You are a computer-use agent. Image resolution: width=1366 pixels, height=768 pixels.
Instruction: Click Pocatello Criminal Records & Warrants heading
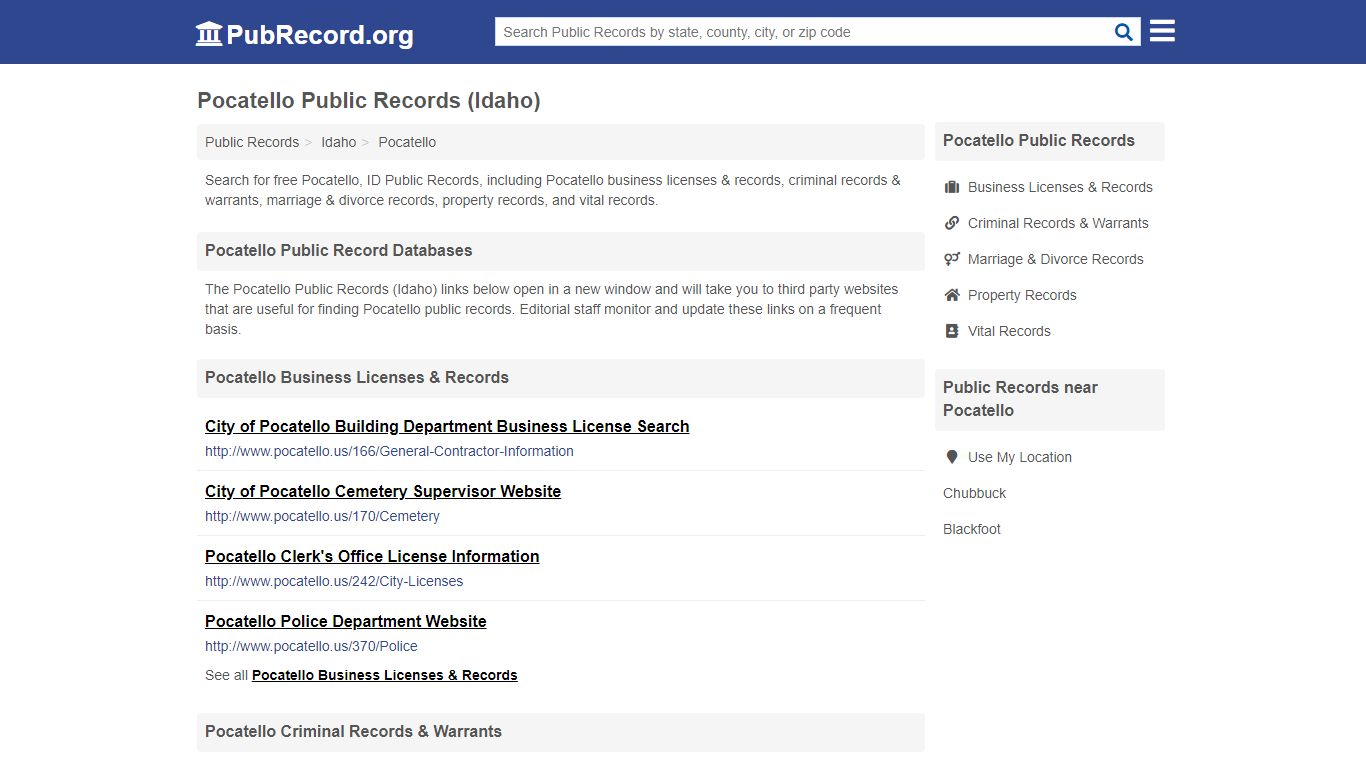[353, 732]
